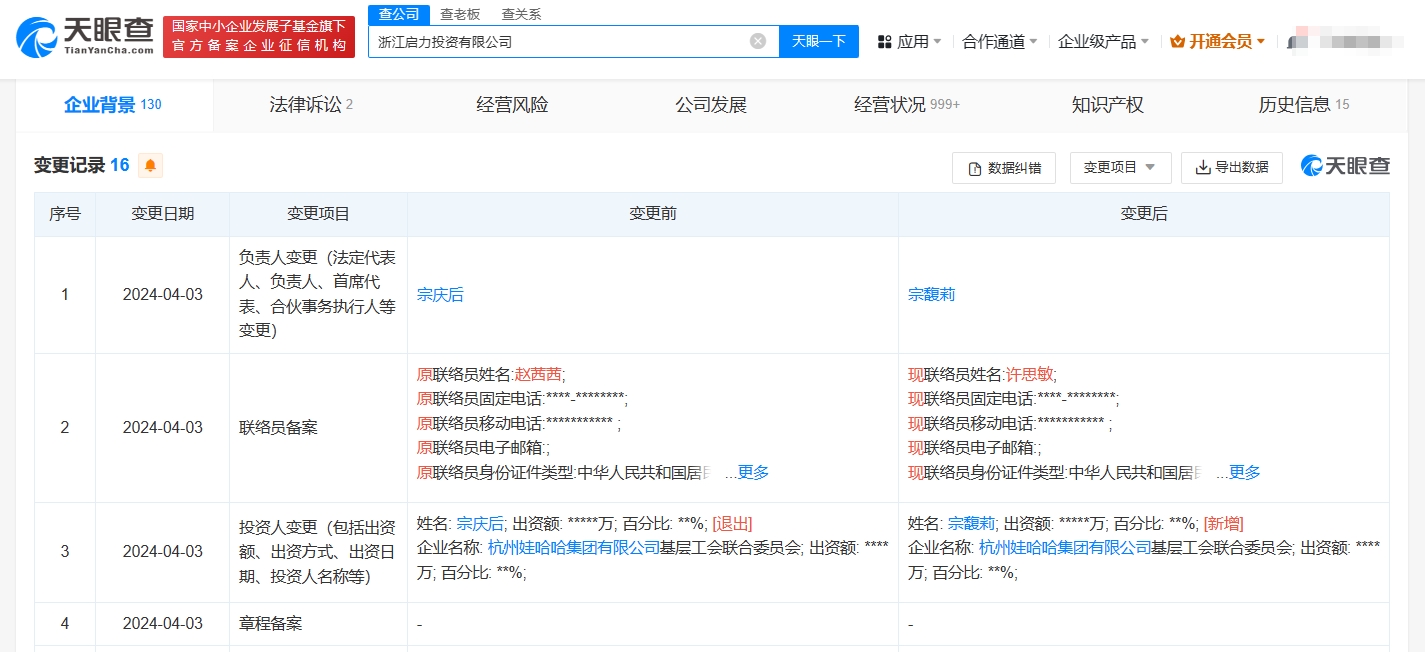The width and height of the screenshot is (1425, 652).
Task: Click the 变更日期 column header
Action: coord(163,214)
